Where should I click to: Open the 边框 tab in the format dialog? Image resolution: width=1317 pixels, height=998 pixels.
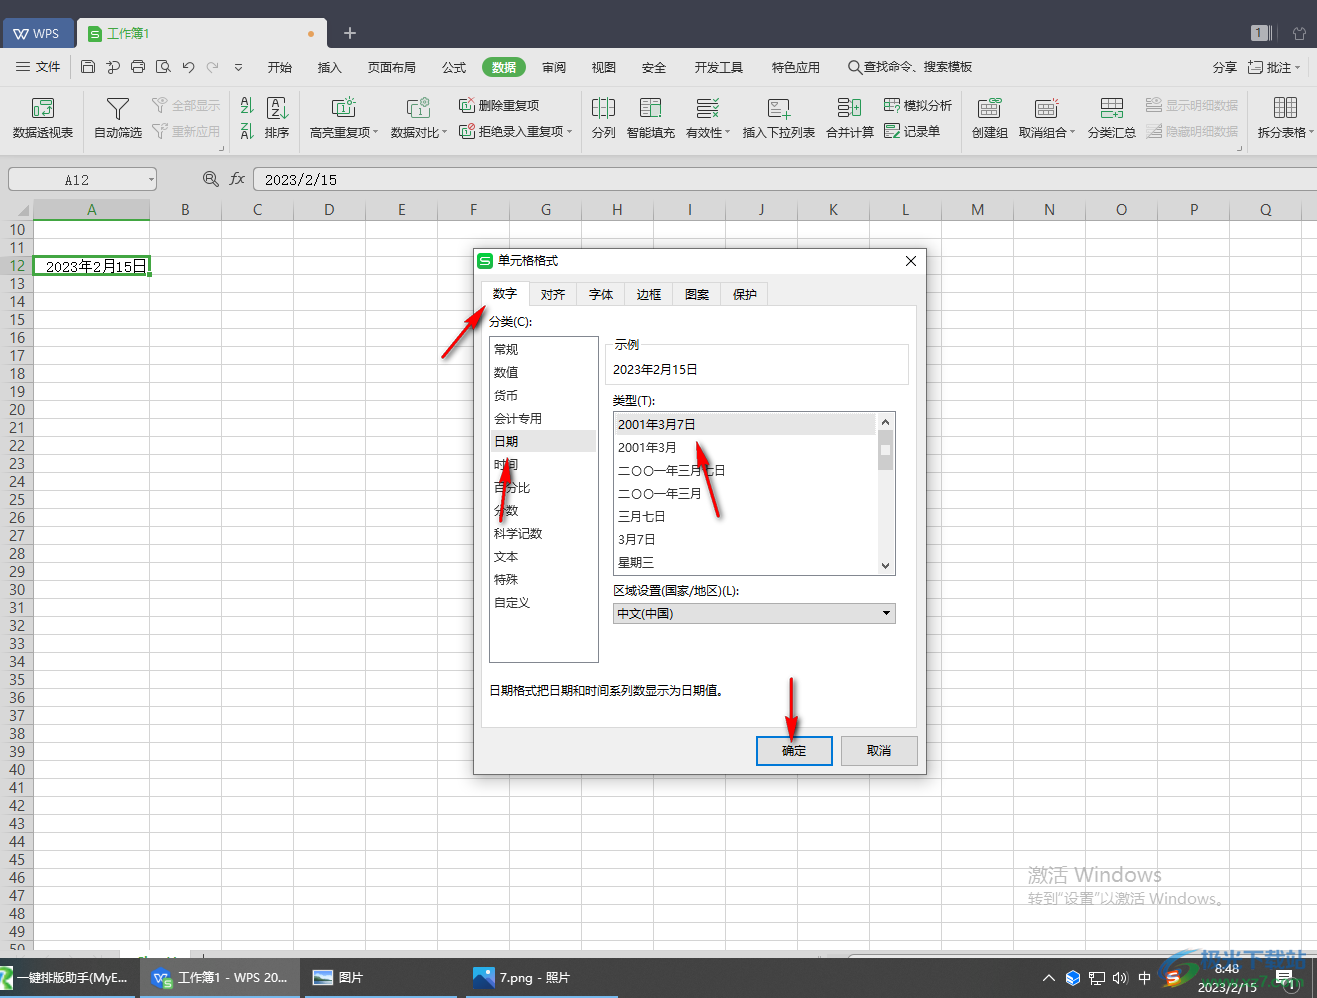point(649,294)
